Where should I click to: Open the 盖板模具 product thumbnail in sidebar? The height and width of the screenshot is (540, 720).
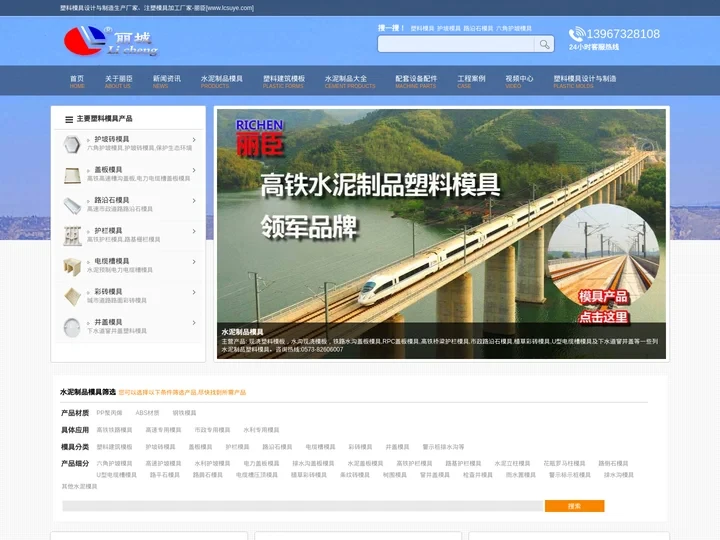coord(72,175)
